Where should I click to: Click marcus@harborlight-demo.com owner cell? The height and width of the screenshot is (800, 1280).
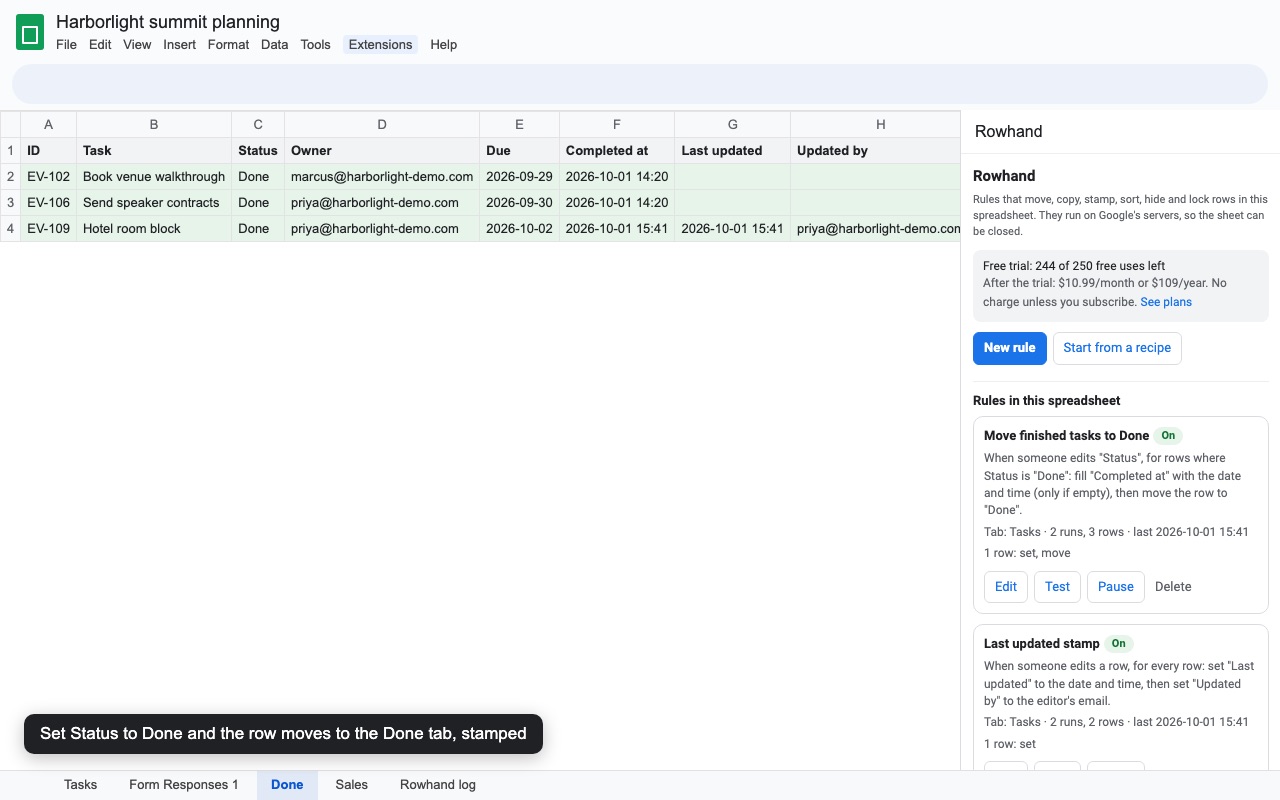[382, 177]
